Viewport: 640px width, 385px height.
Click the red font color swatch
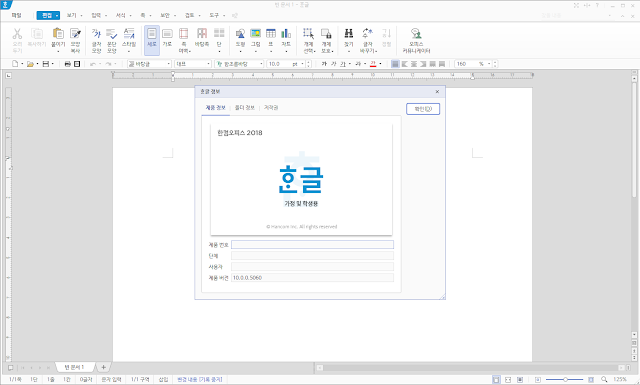point(373,64)
